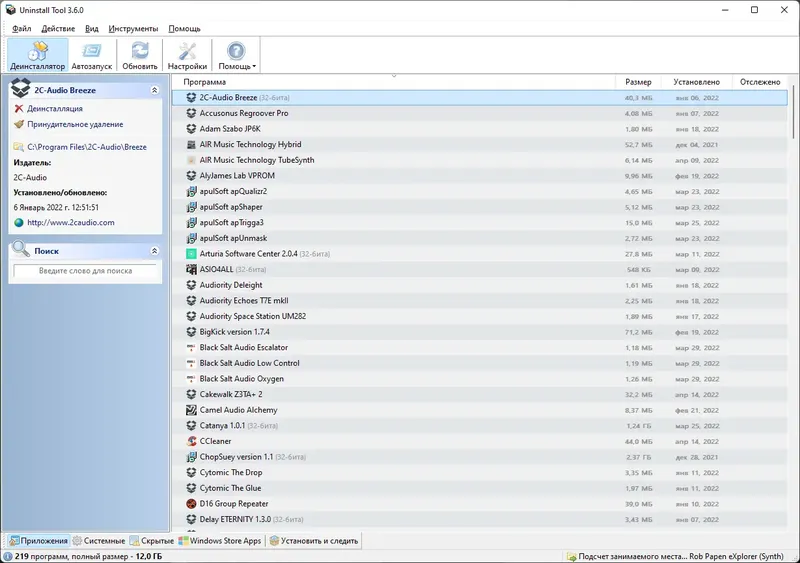Open the Помощь menu in menu bar

184,29
